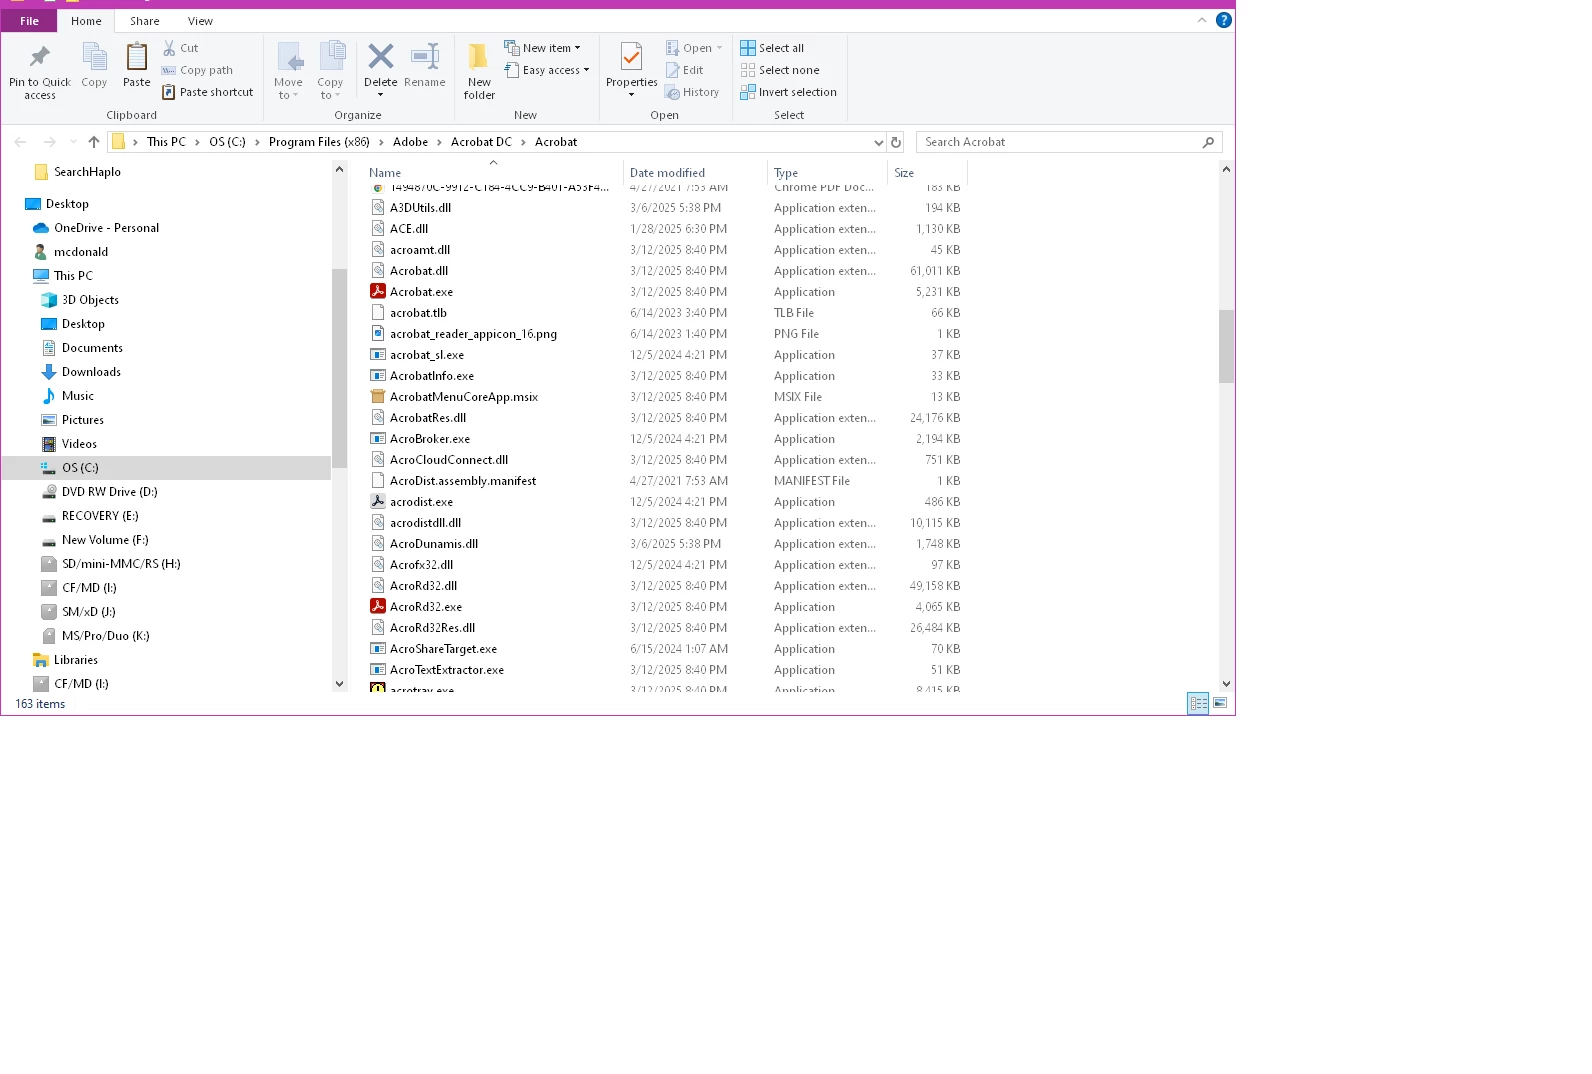
Task: Open Explorer Help question mark icon
Action: pos(1224,20)
